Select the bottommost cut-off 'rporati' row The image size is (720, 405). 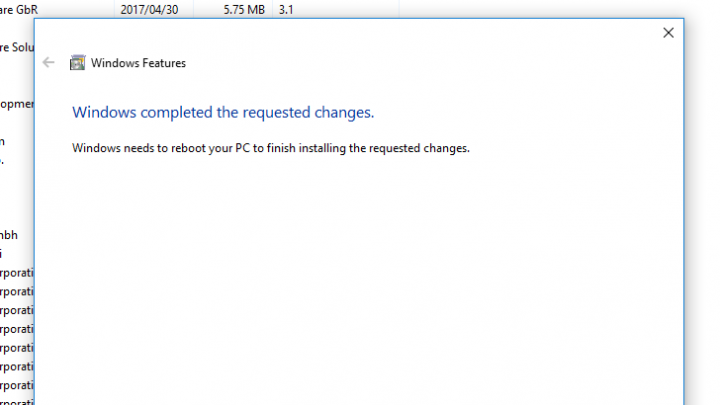(17, 402)
